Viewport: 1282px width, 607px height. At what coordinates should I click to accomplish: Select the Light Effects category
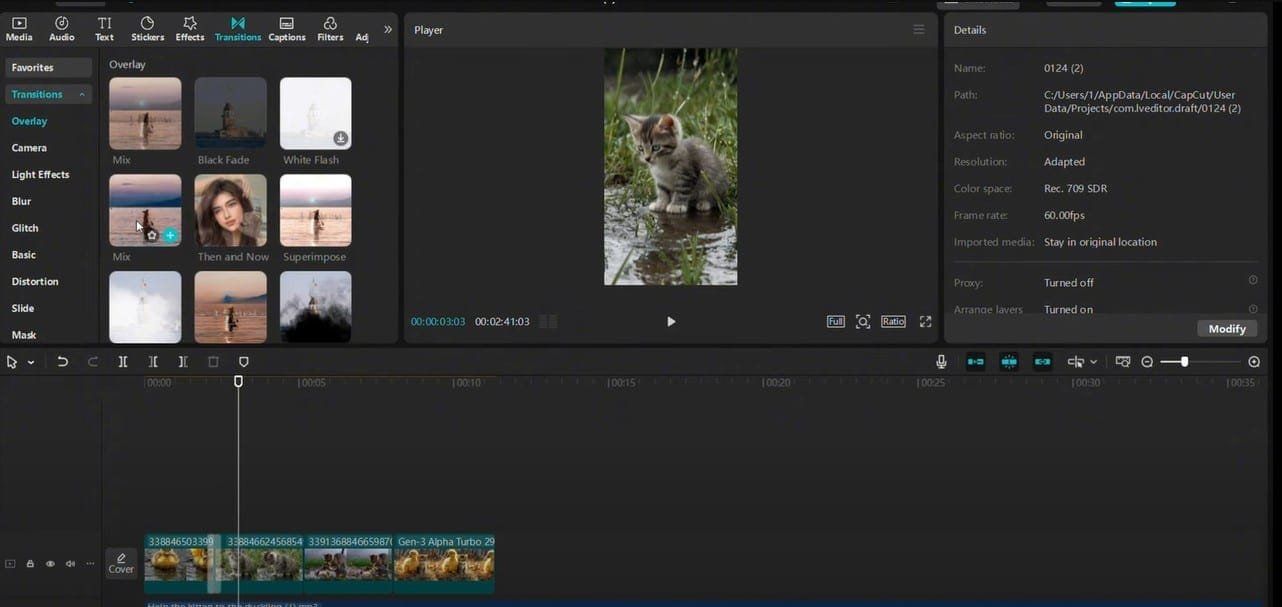[40, 175]
